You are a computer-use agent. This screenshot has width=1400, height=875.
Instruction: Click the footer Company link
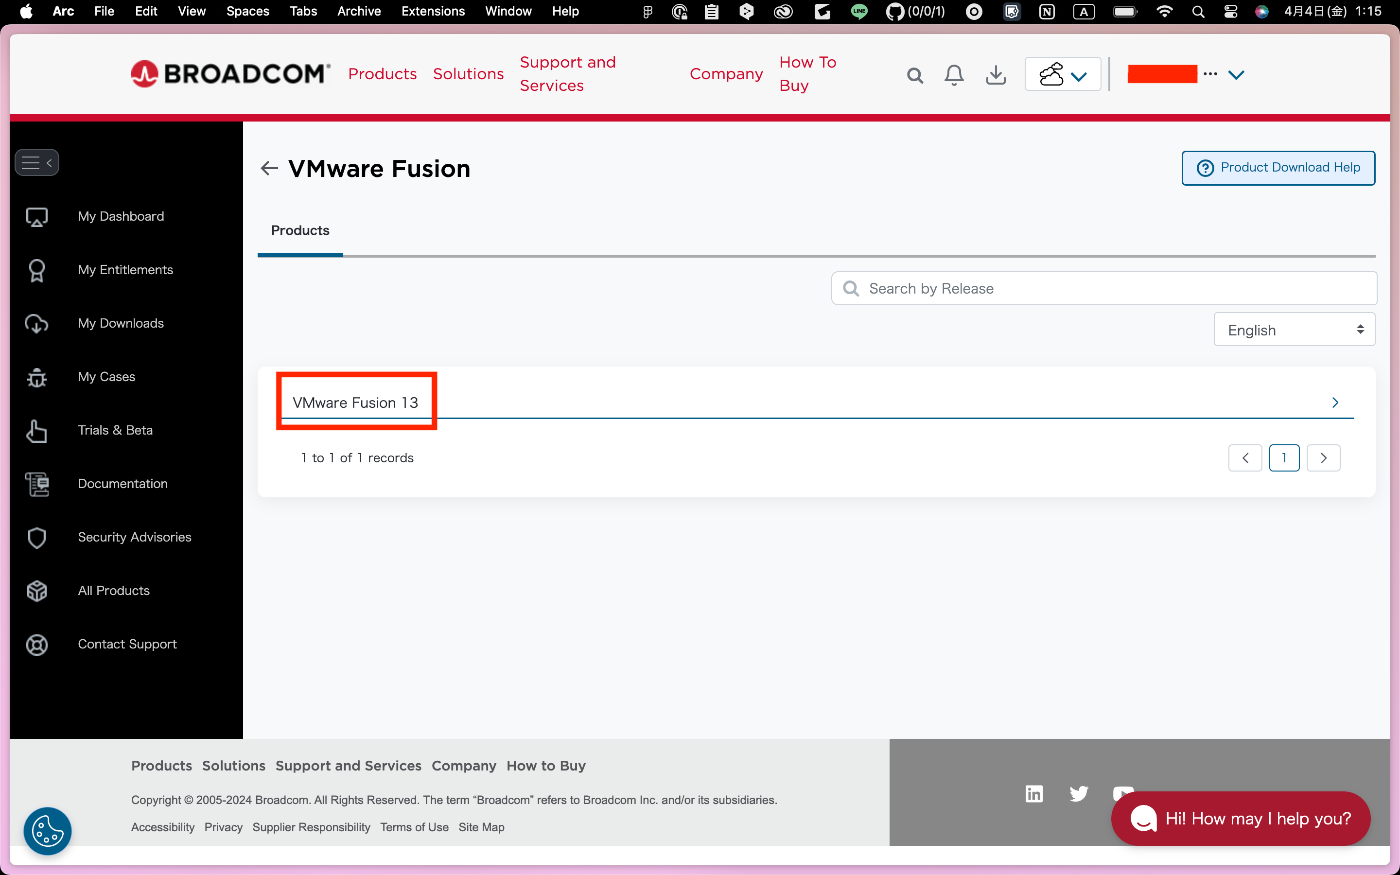[464, 766]
